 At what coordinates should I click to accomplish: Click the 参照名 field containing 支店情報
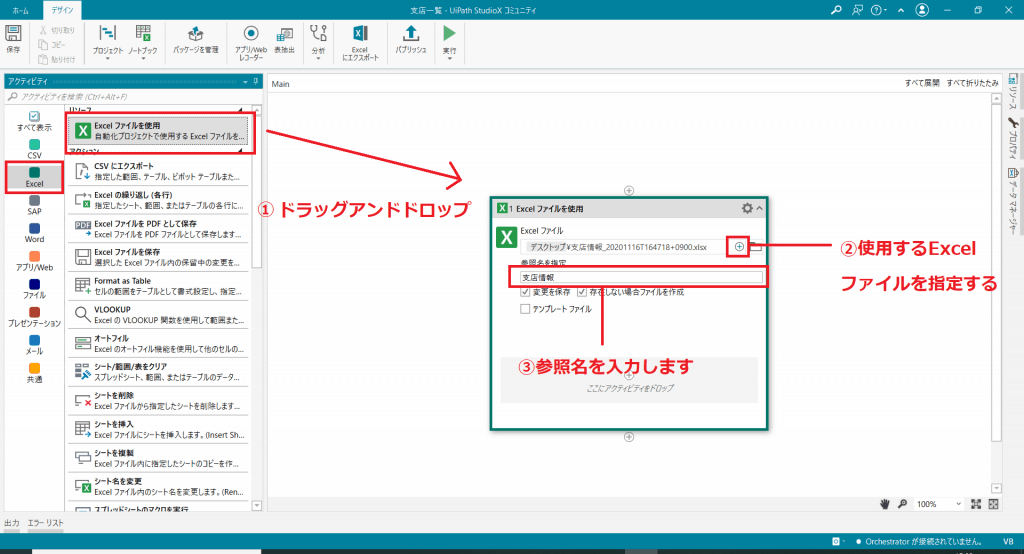[640, 277]
